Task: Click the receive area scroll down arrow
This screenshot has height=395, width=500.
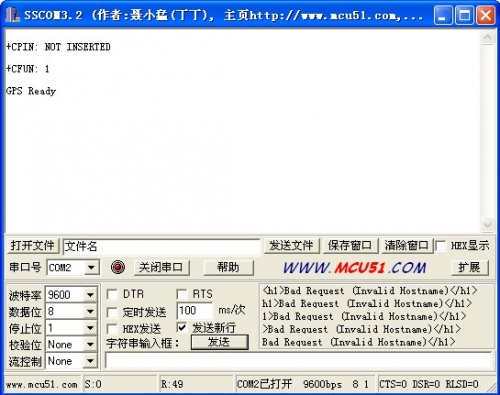Action: click(x=487, y=225)
